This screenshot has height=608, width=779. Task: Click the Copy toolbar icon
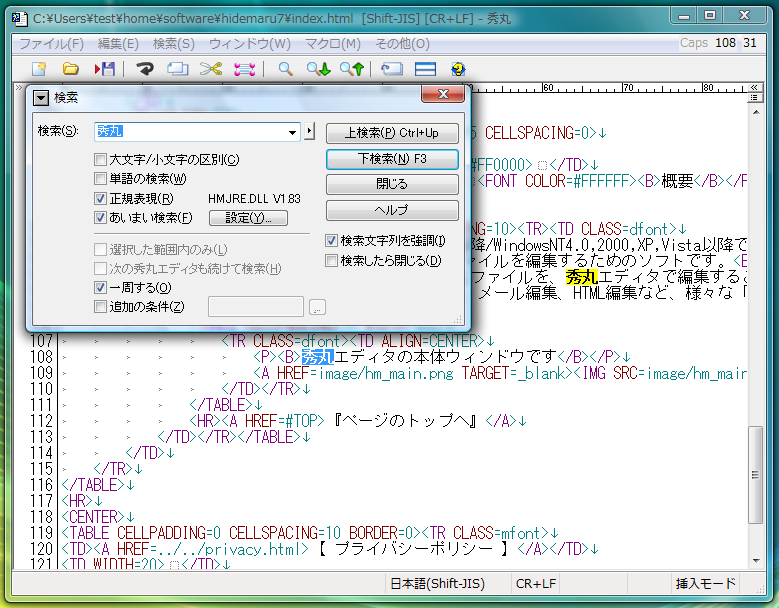click(177, 69)
